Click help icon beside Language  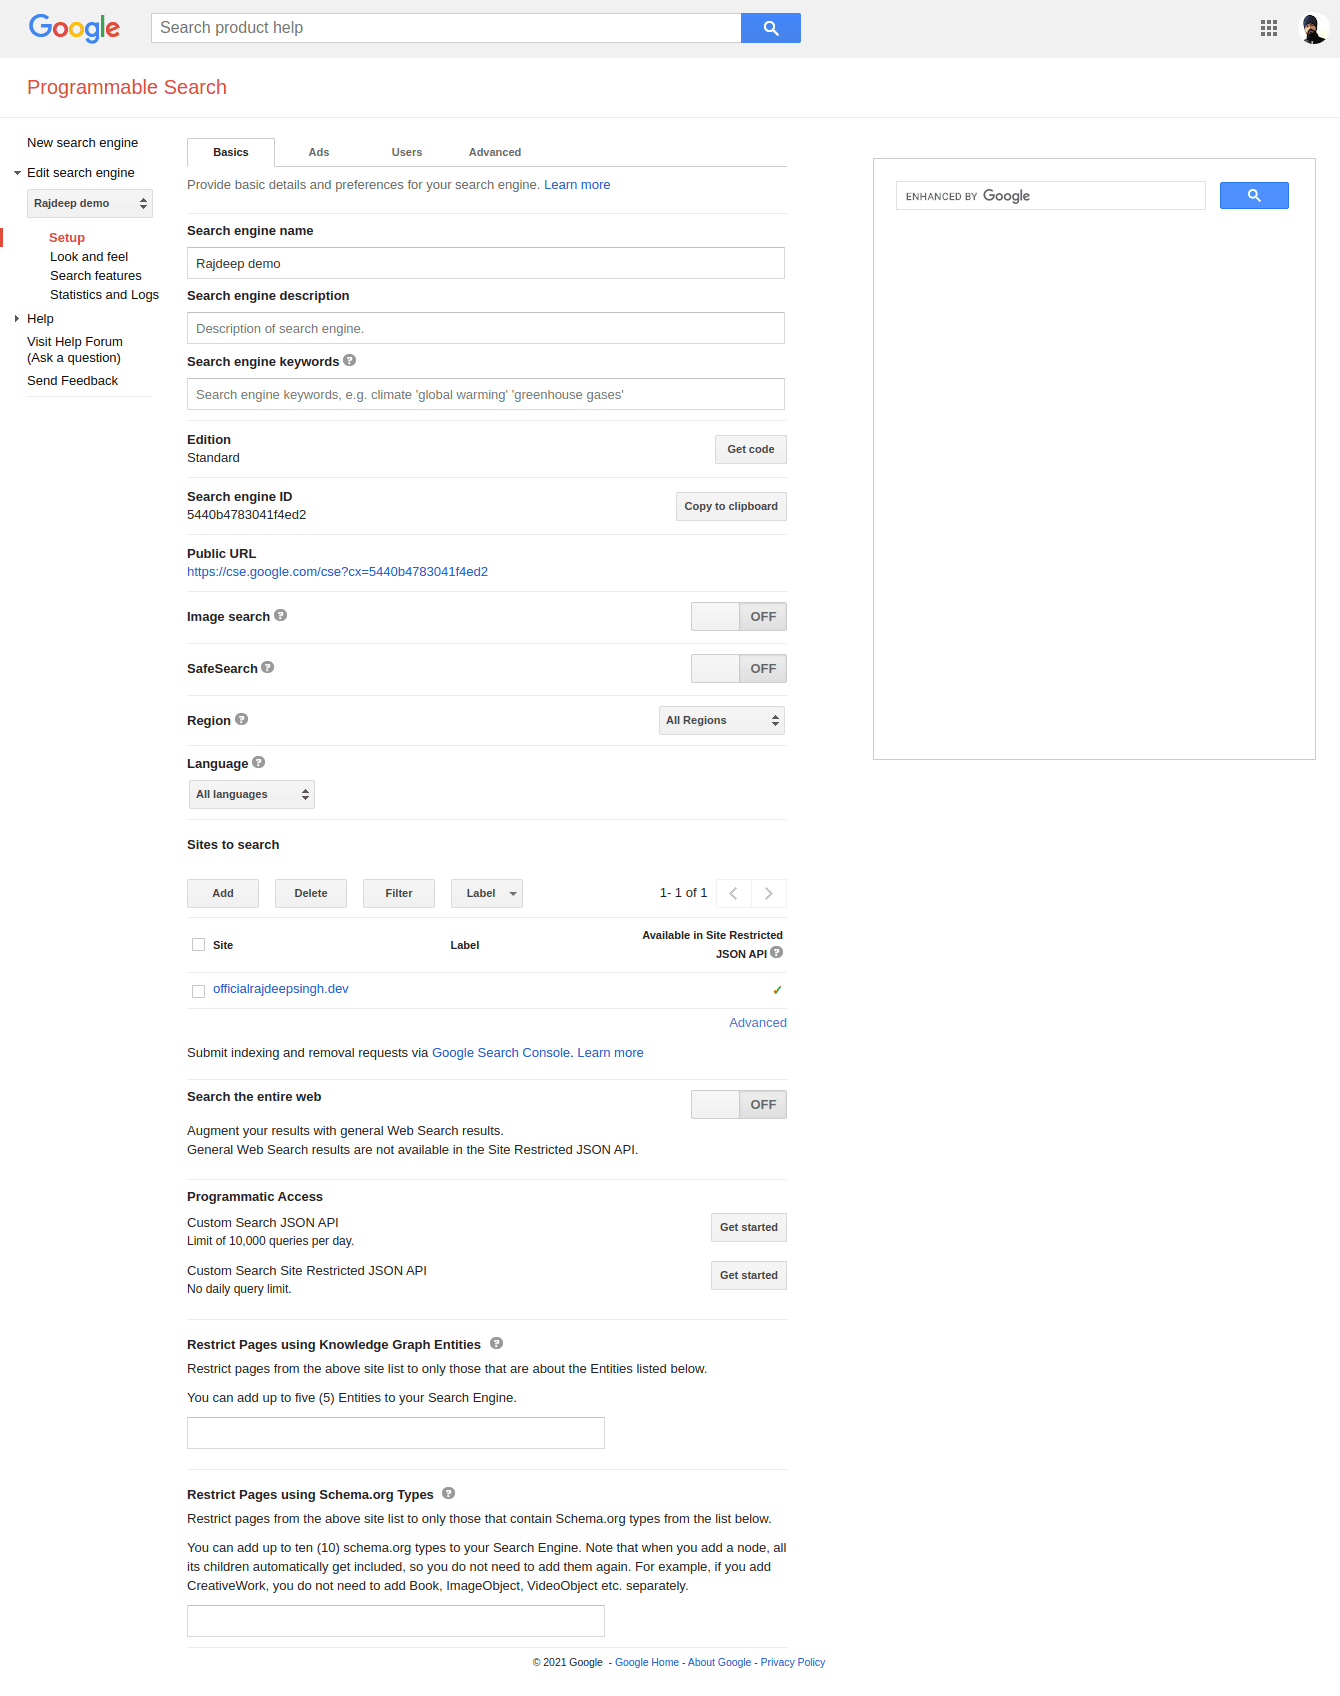[258, 763]
